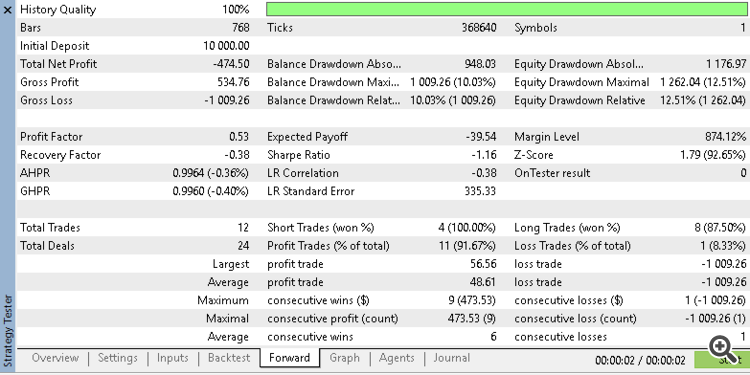Select the Forward tab
The height and width of the screenshot is (375, 750).
click(289, 358)
